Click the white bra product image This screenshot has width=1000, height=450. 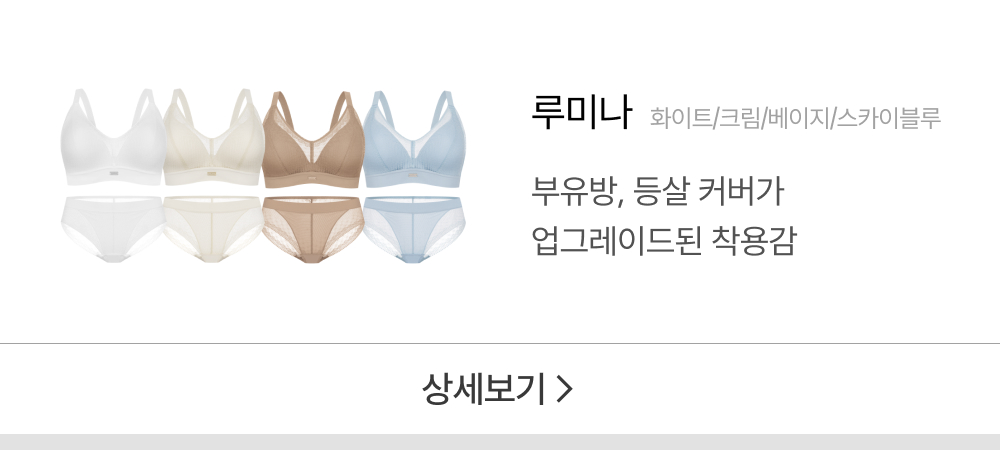pyautogui.click(x=113, y=137)
